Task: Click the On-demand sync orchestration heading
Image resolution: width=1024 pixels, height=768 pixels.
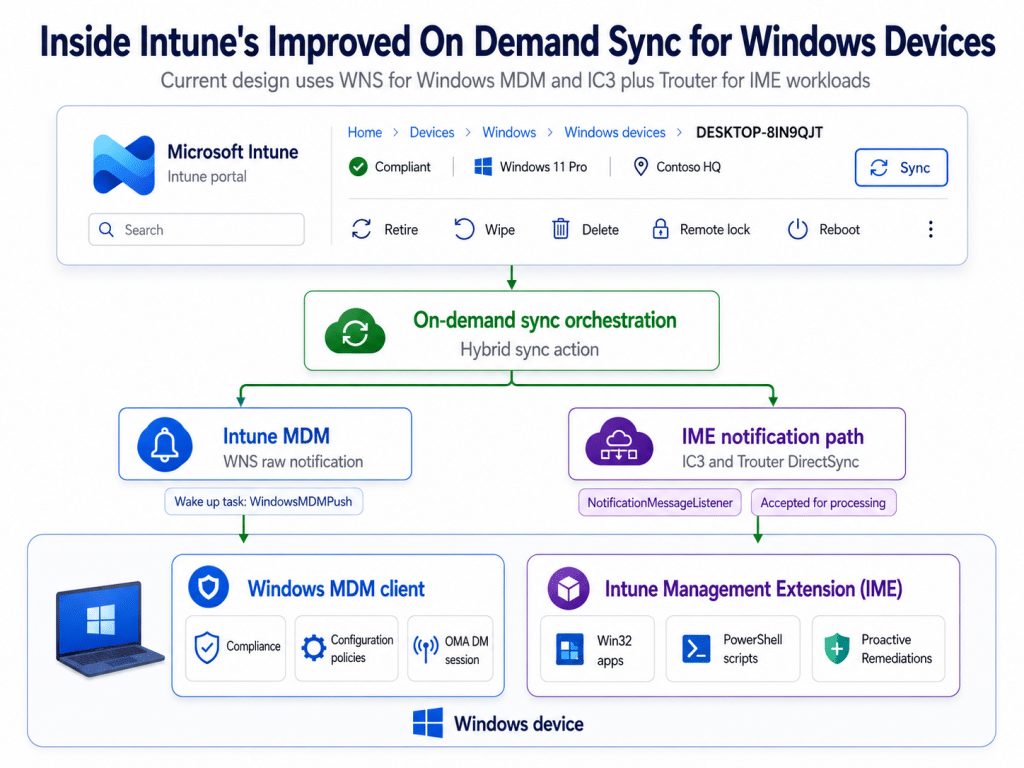Action: click(x=545, y=320)
